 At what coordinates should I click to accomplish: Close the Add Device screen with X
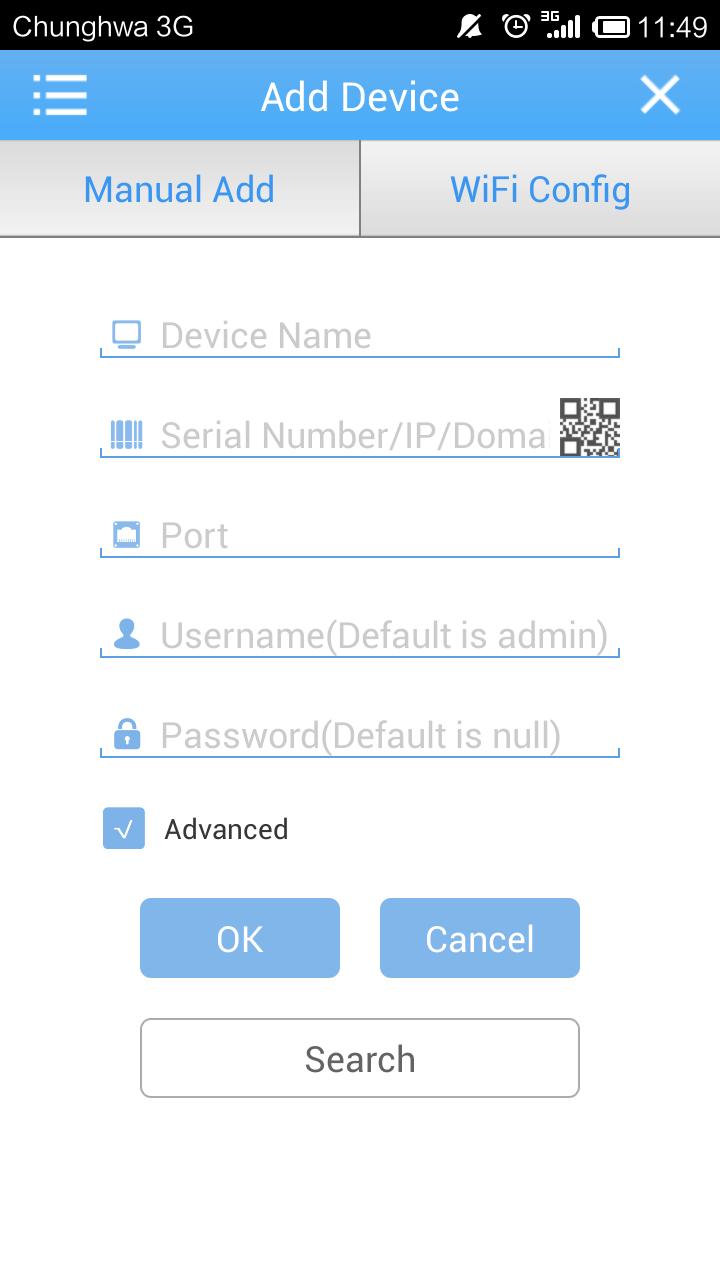click(660, 95)
